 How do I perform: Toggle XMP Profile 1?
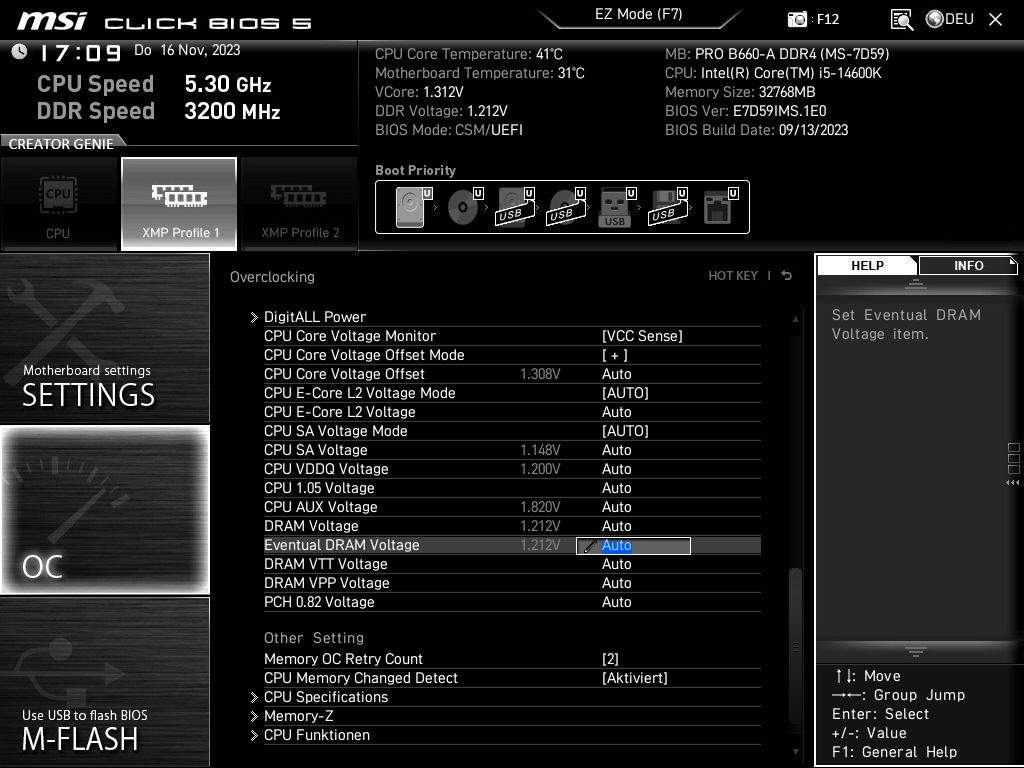(x=179, y=204)
